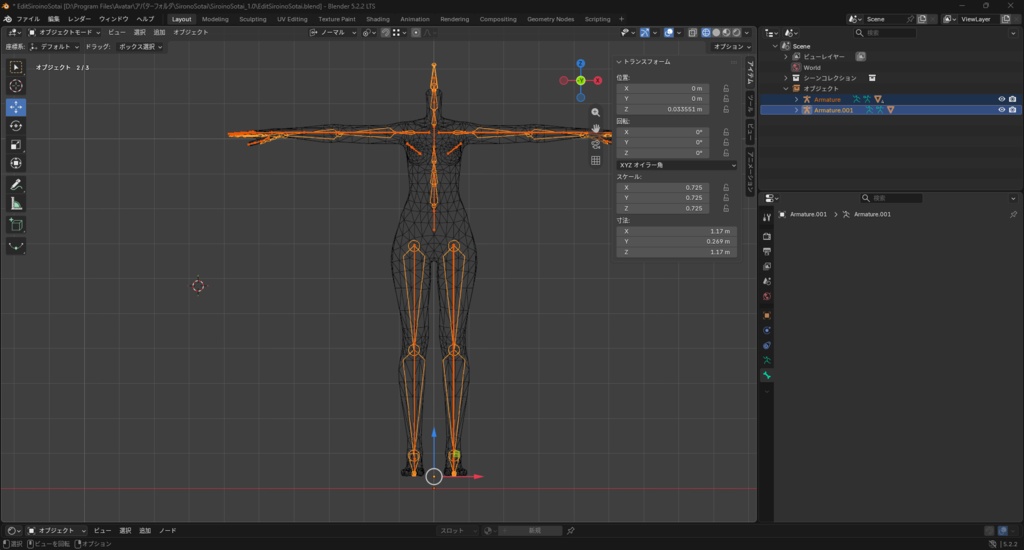Open the Bone properties tab icon
The height and width of the screenshot is (550, 1024).
(x=767, y=375)
